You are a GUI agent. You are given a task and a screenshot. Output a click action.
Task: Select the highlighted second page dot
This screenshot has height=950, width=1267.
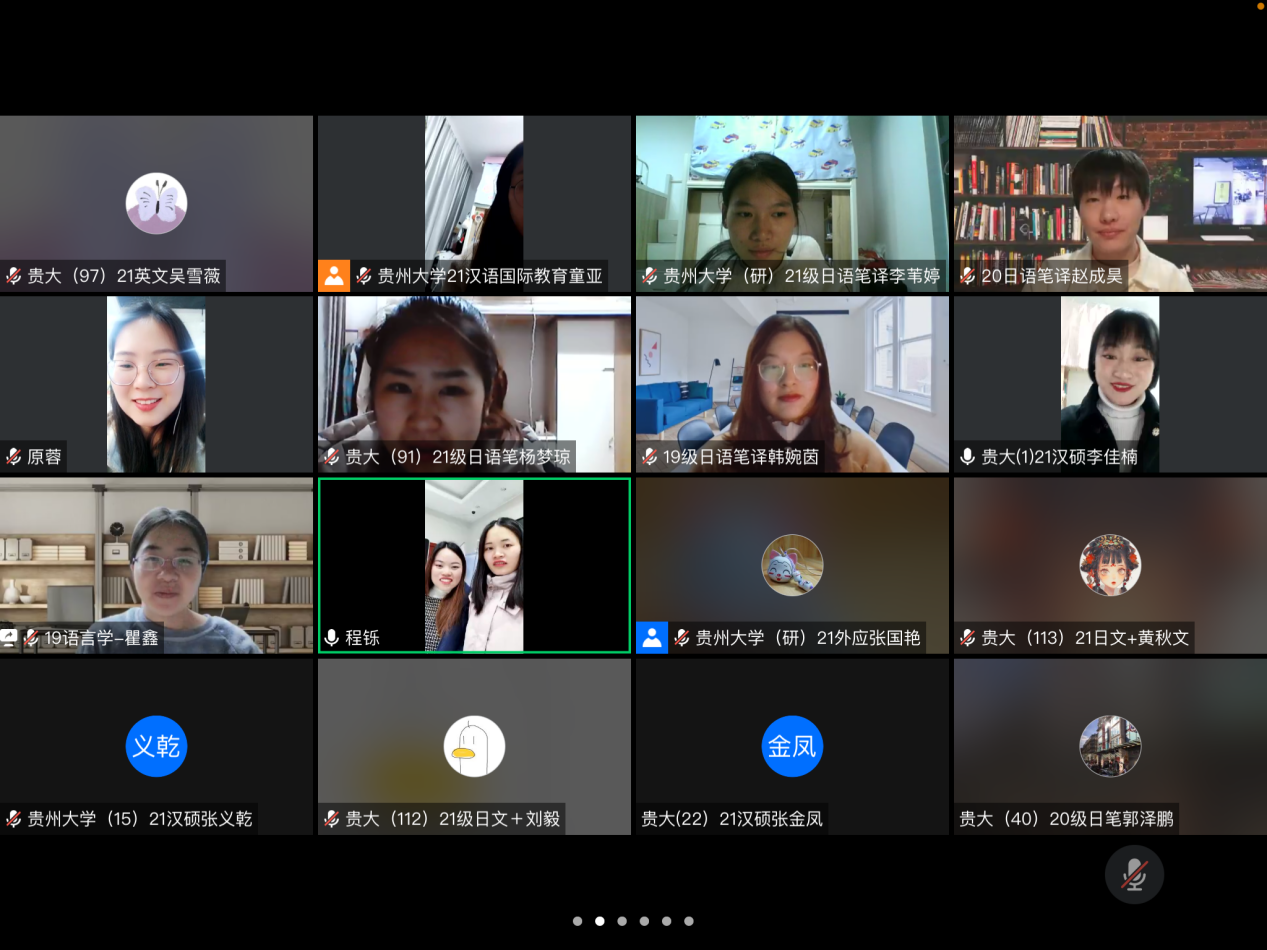(600, 921)
